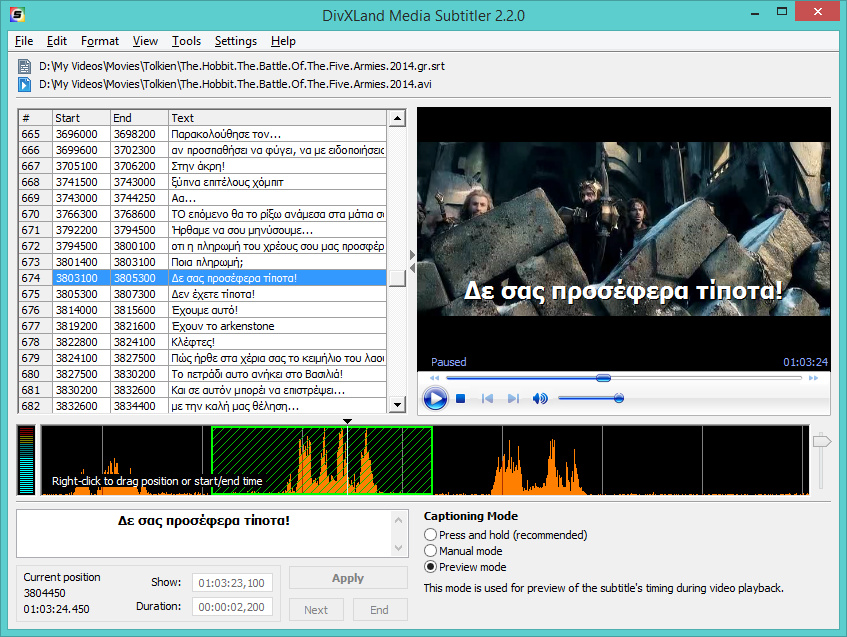Select Preview mode radio option
The image size is (847, 637).
[431, 567]
